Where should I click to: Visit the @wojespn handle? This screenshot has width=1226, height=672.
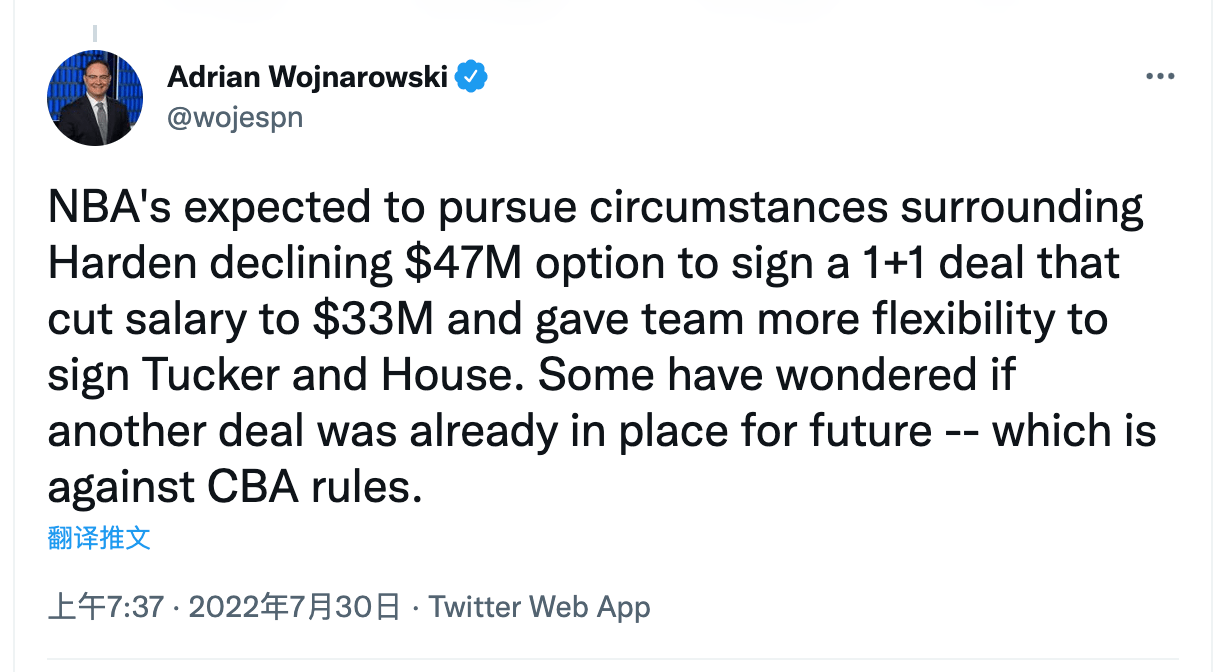pyautogui.click(x=235, y=117)
